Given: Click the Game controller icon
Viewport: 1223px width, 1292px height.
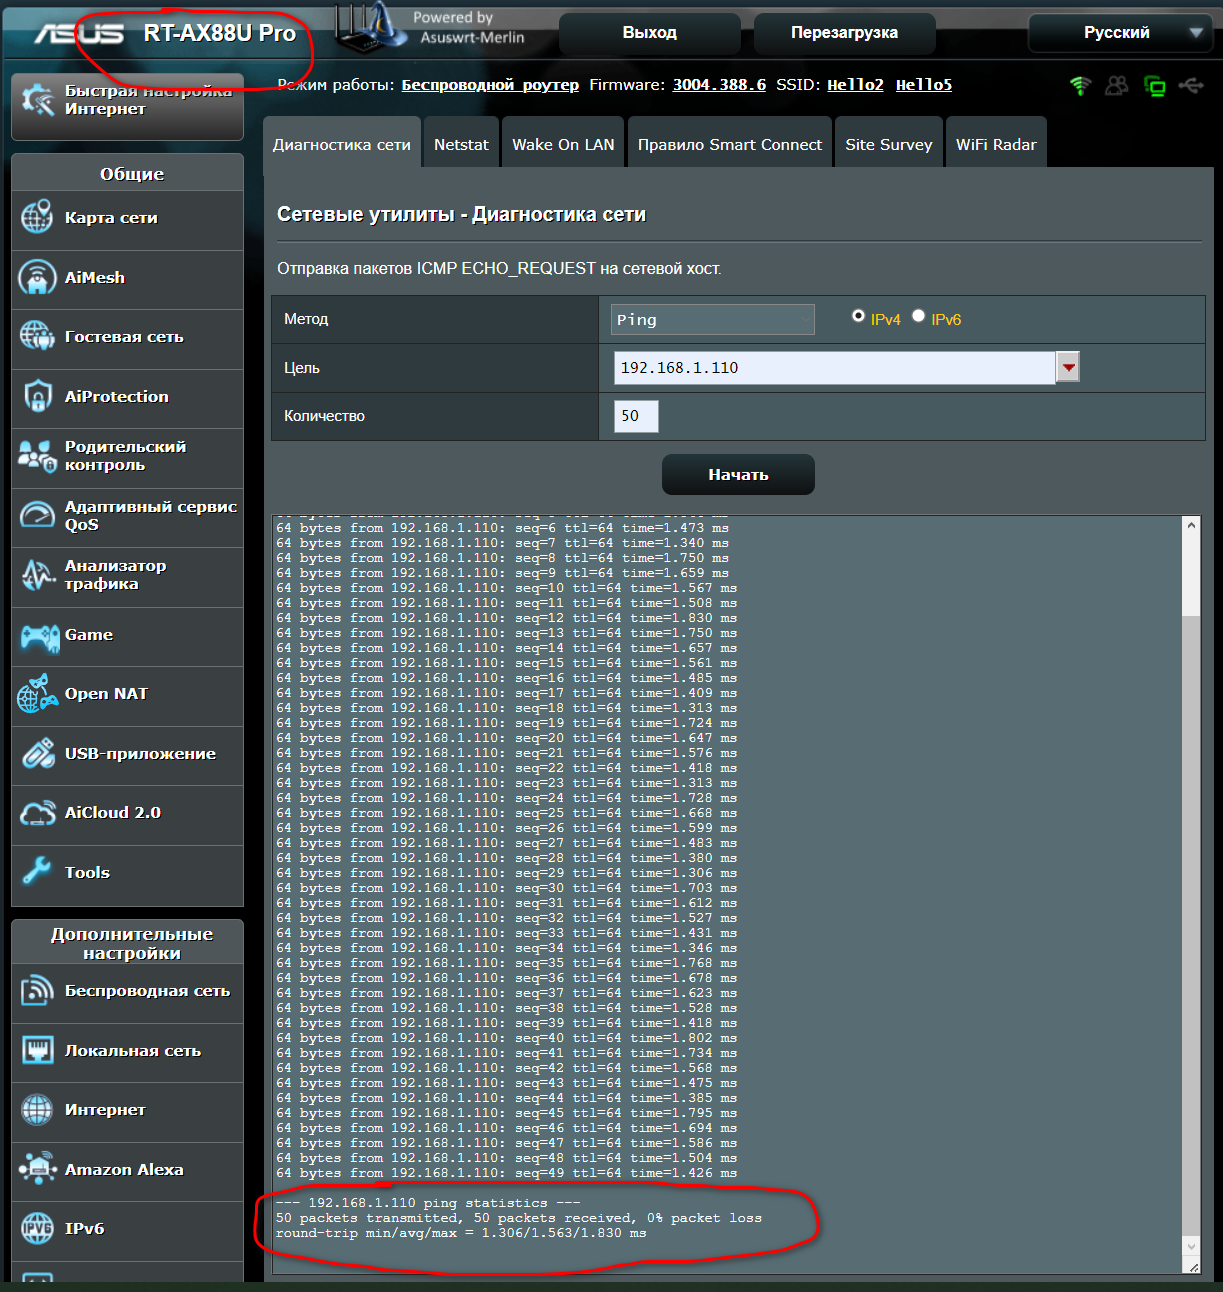Looking at the screenshot, I should pyautogui.click(x=39, y=636).
